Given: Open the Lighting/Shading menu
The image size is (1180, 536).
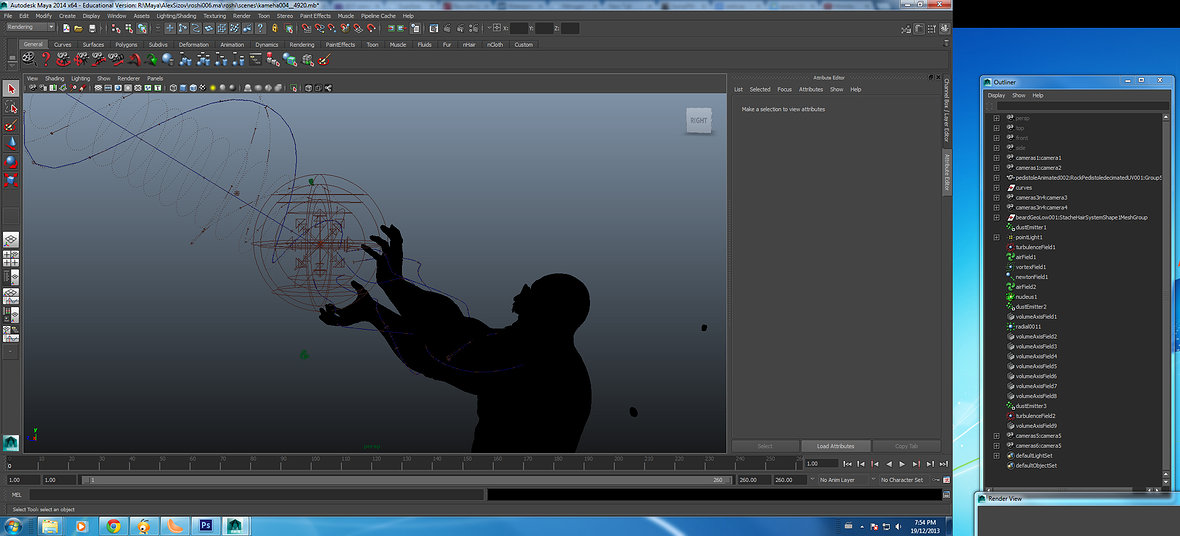Looking at the screenshot, I should (x=176, y=16).
